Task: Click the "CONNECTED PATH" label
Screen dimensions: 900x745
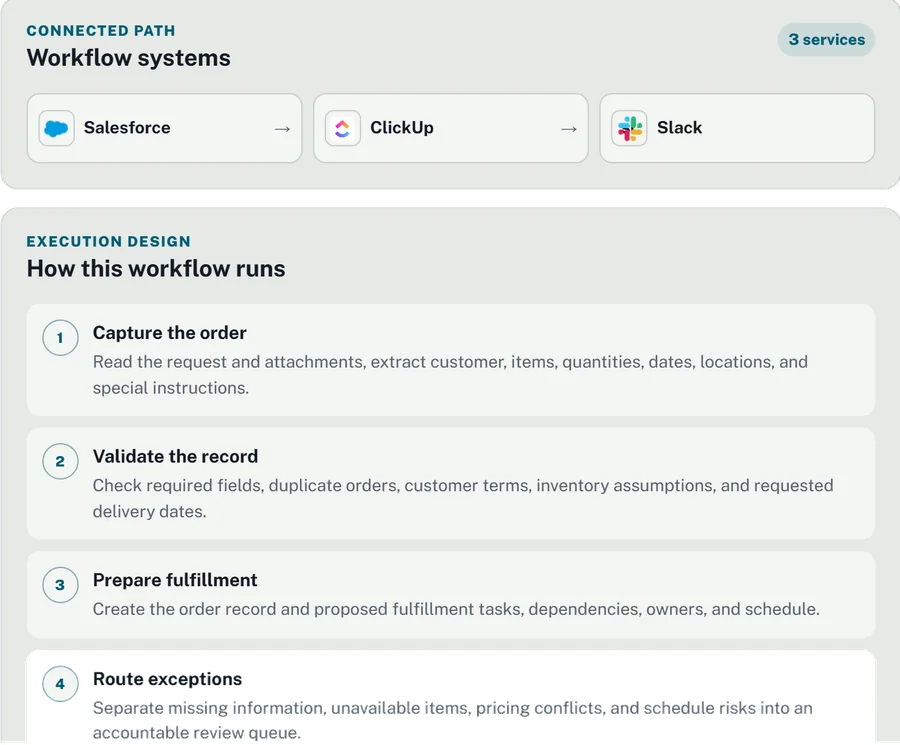Action: point(101,30)
